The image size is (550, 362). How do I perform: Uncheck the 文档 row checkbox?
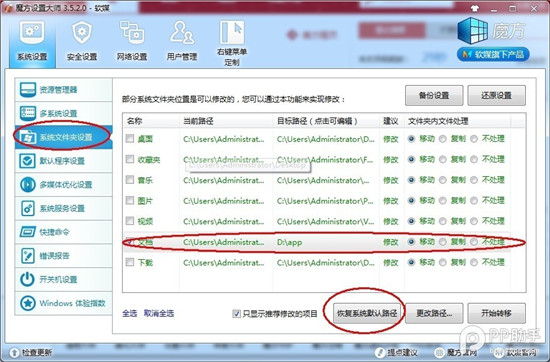(x=130, y=242)
